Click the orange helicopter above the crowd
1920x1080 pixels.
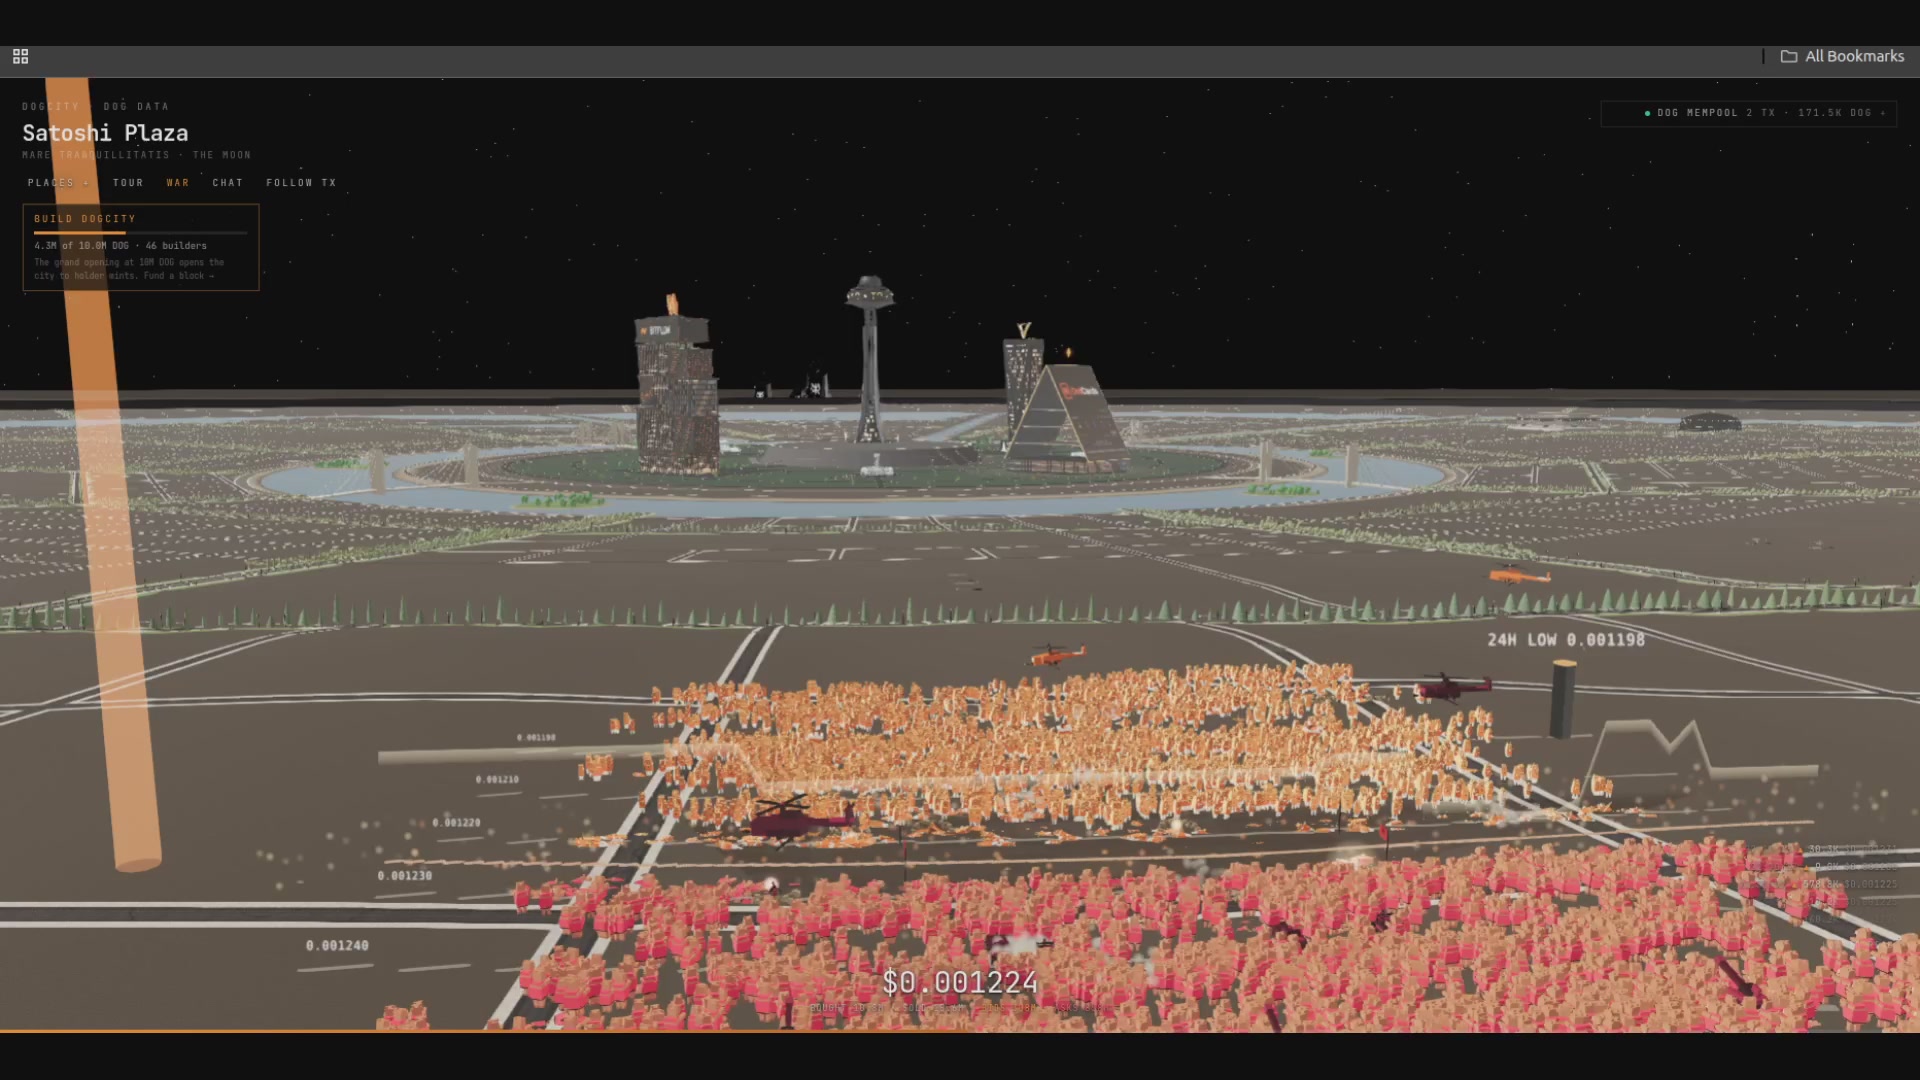tap(1056, 655)
